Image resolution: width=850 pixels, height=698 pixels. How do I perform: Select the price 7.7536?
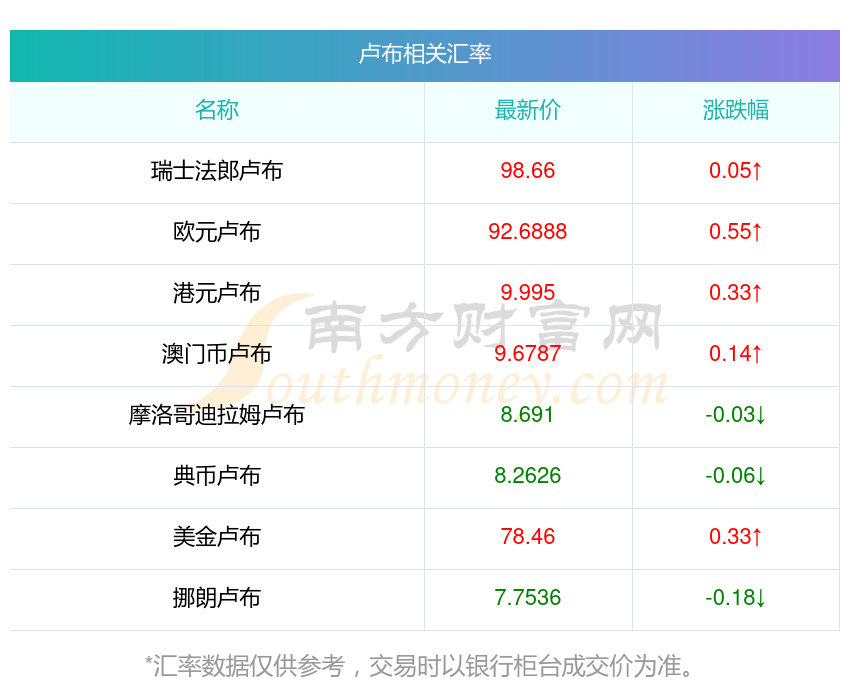point(527,598)
